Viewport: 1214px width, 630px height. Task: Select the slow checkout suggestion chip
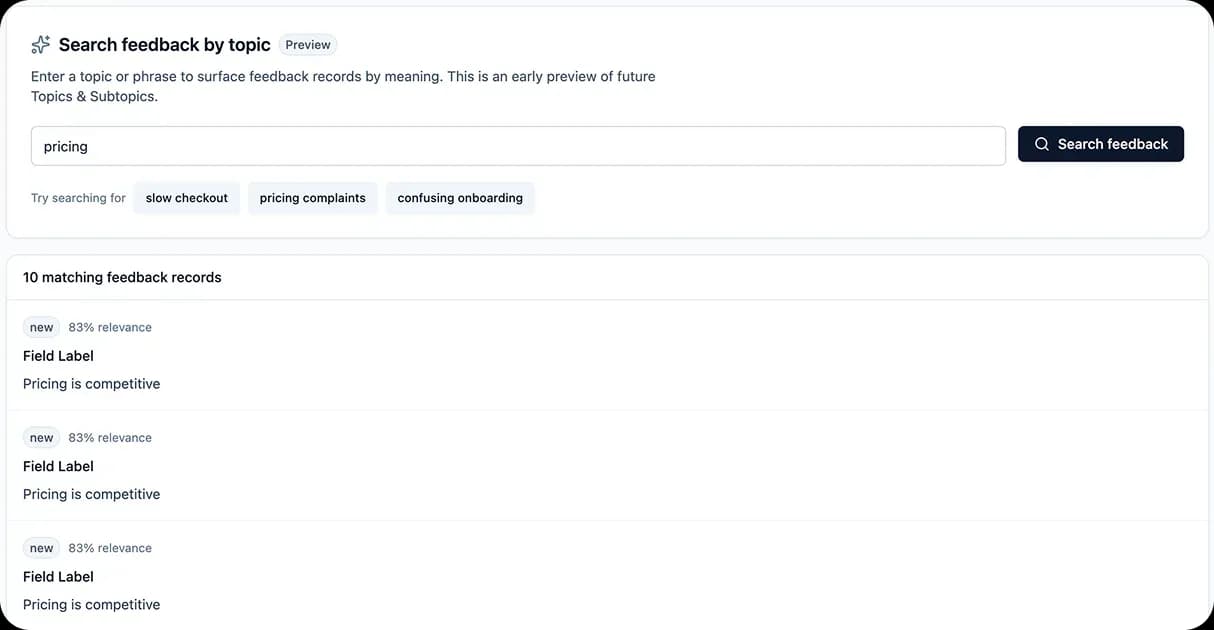187,198
